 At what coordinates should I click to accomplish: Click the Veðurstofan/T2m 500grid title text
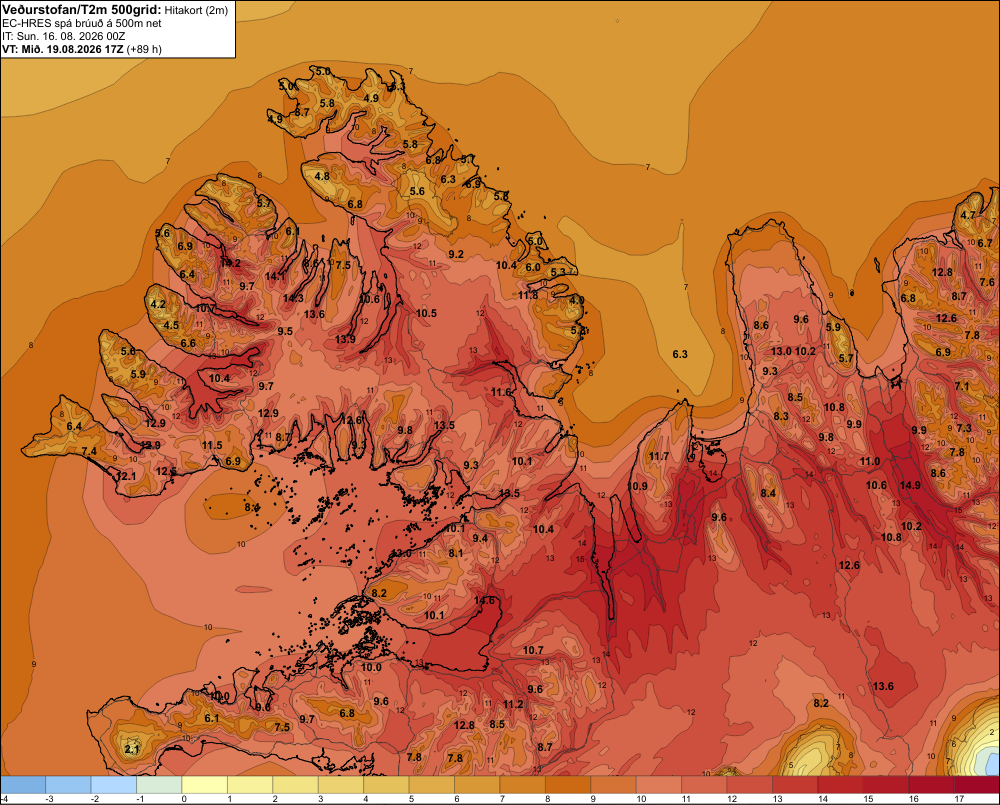tap(82, 10)
